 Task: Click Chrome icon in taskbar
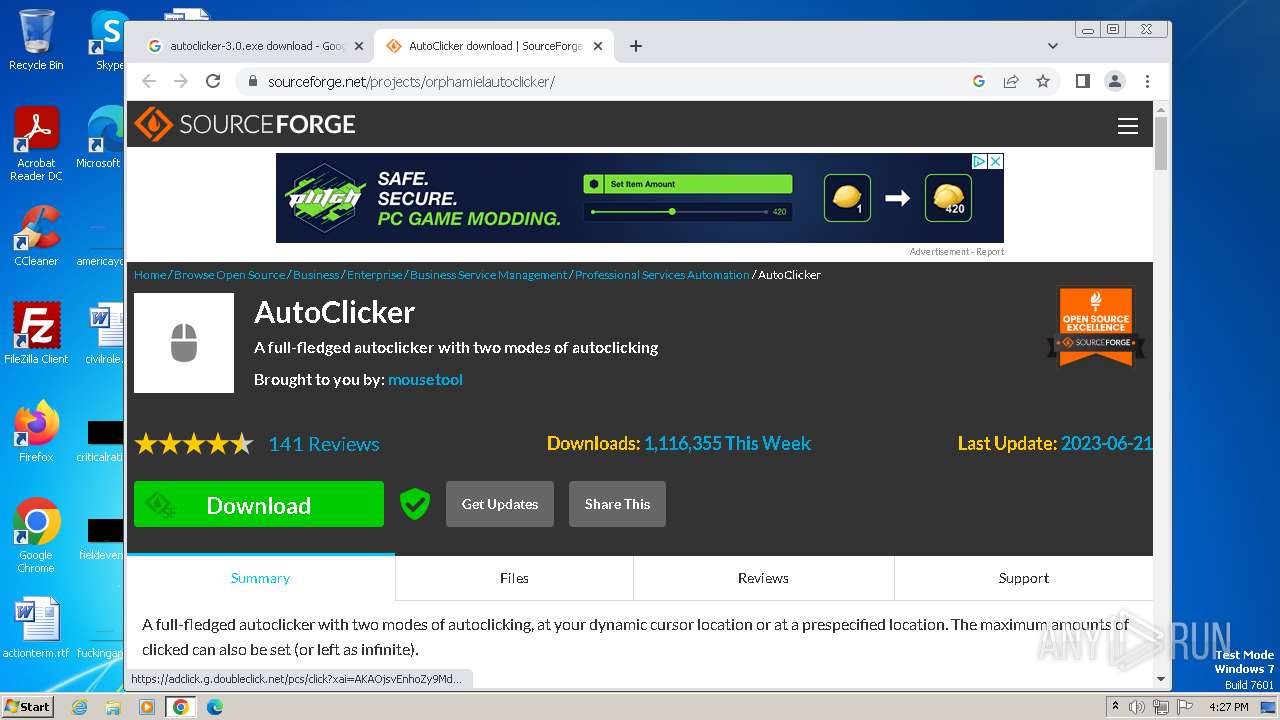click(x=181, y=707)
